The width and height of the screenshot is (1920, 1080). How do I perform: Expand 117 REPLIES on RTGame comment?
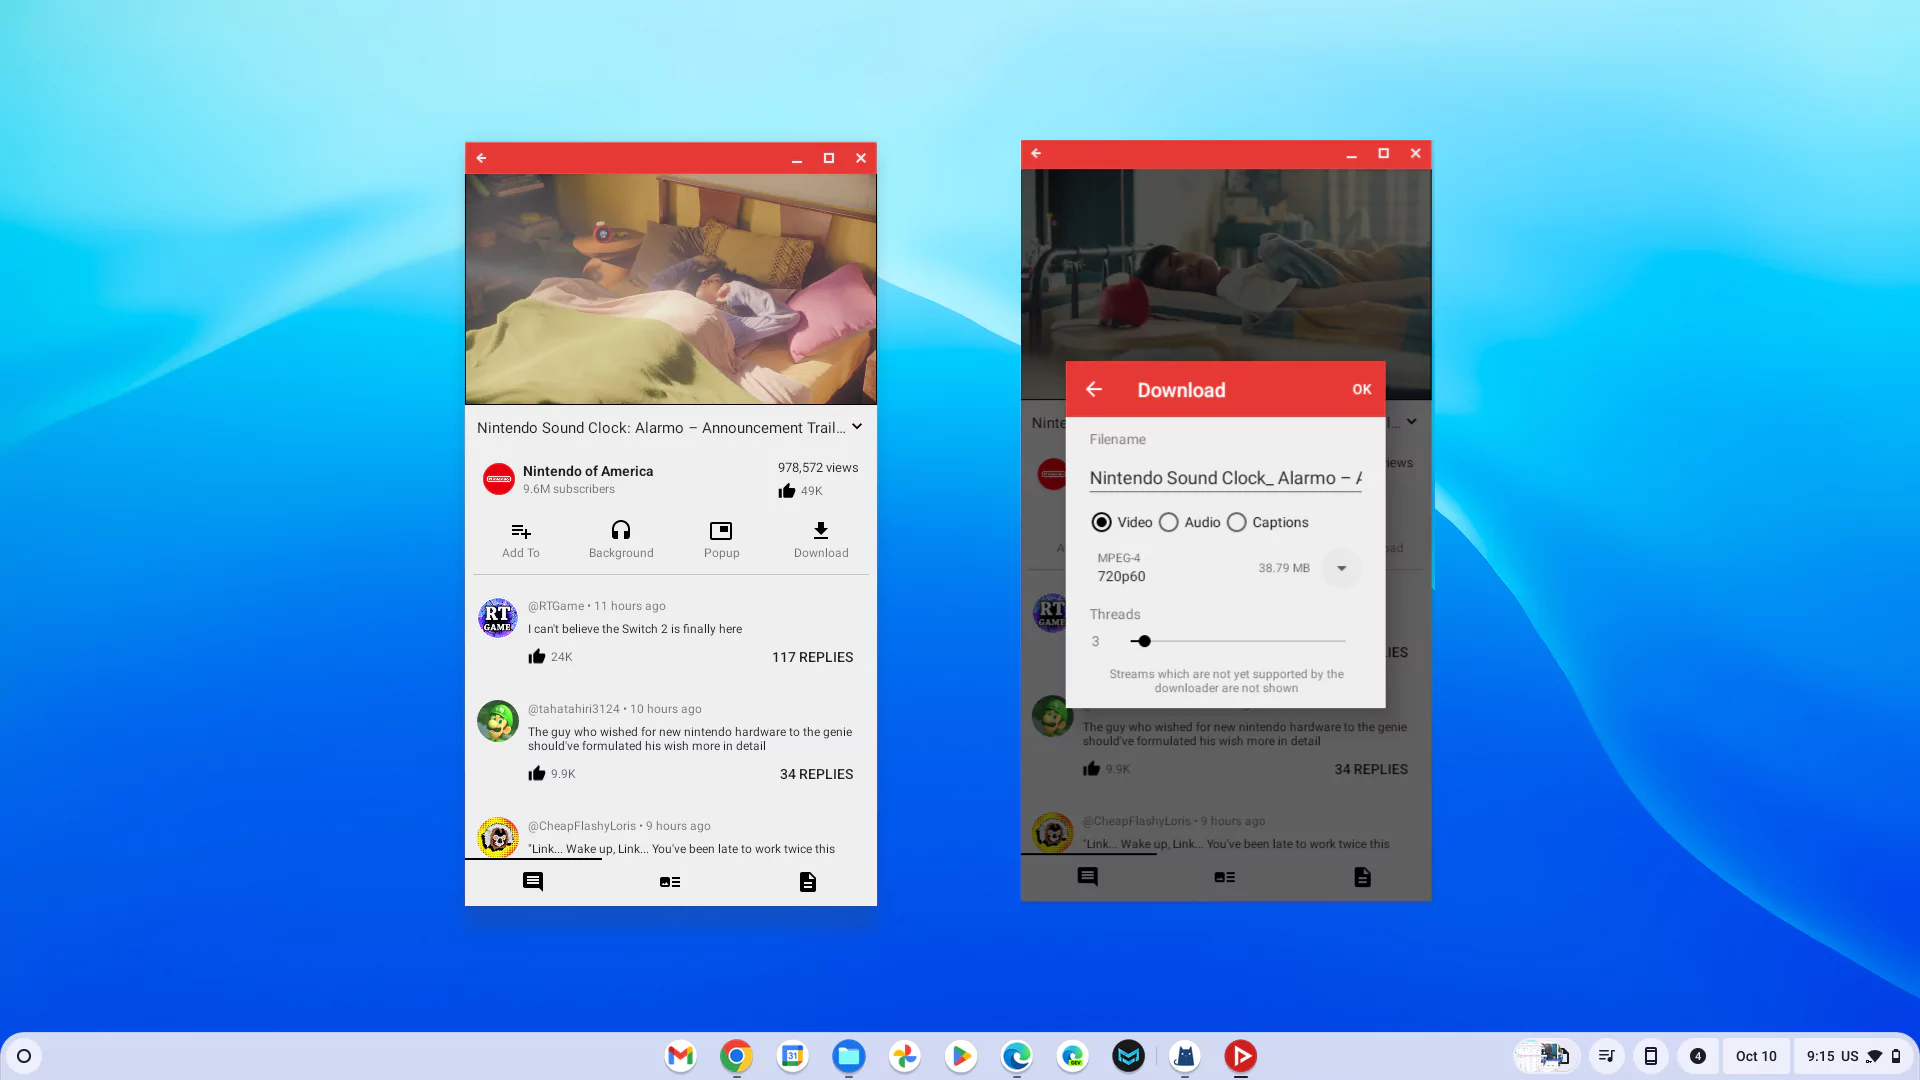point(812,657)
